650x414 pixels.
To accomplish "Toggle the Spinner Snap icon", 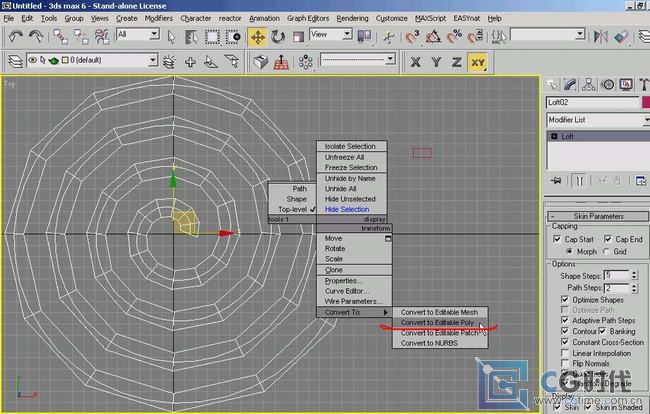I will [475, 37].
